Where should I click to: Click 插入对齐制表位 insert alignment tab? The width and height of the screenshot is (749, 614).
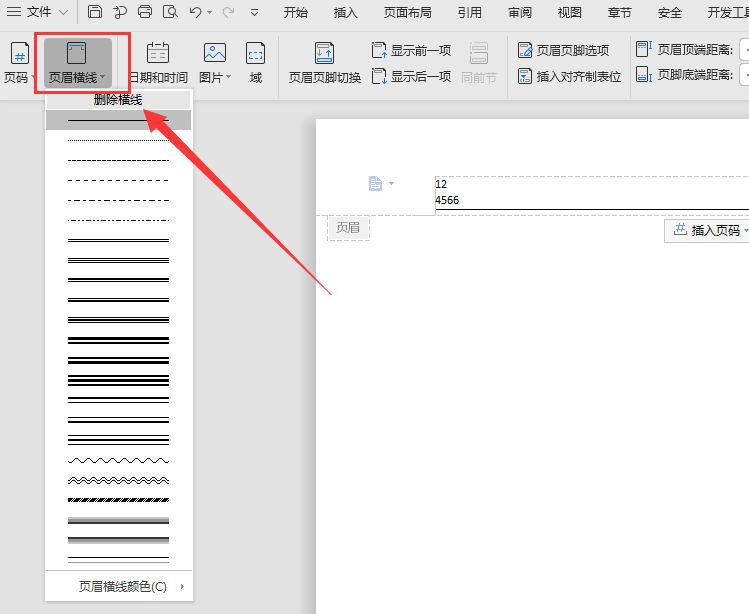tap(569, 76)
